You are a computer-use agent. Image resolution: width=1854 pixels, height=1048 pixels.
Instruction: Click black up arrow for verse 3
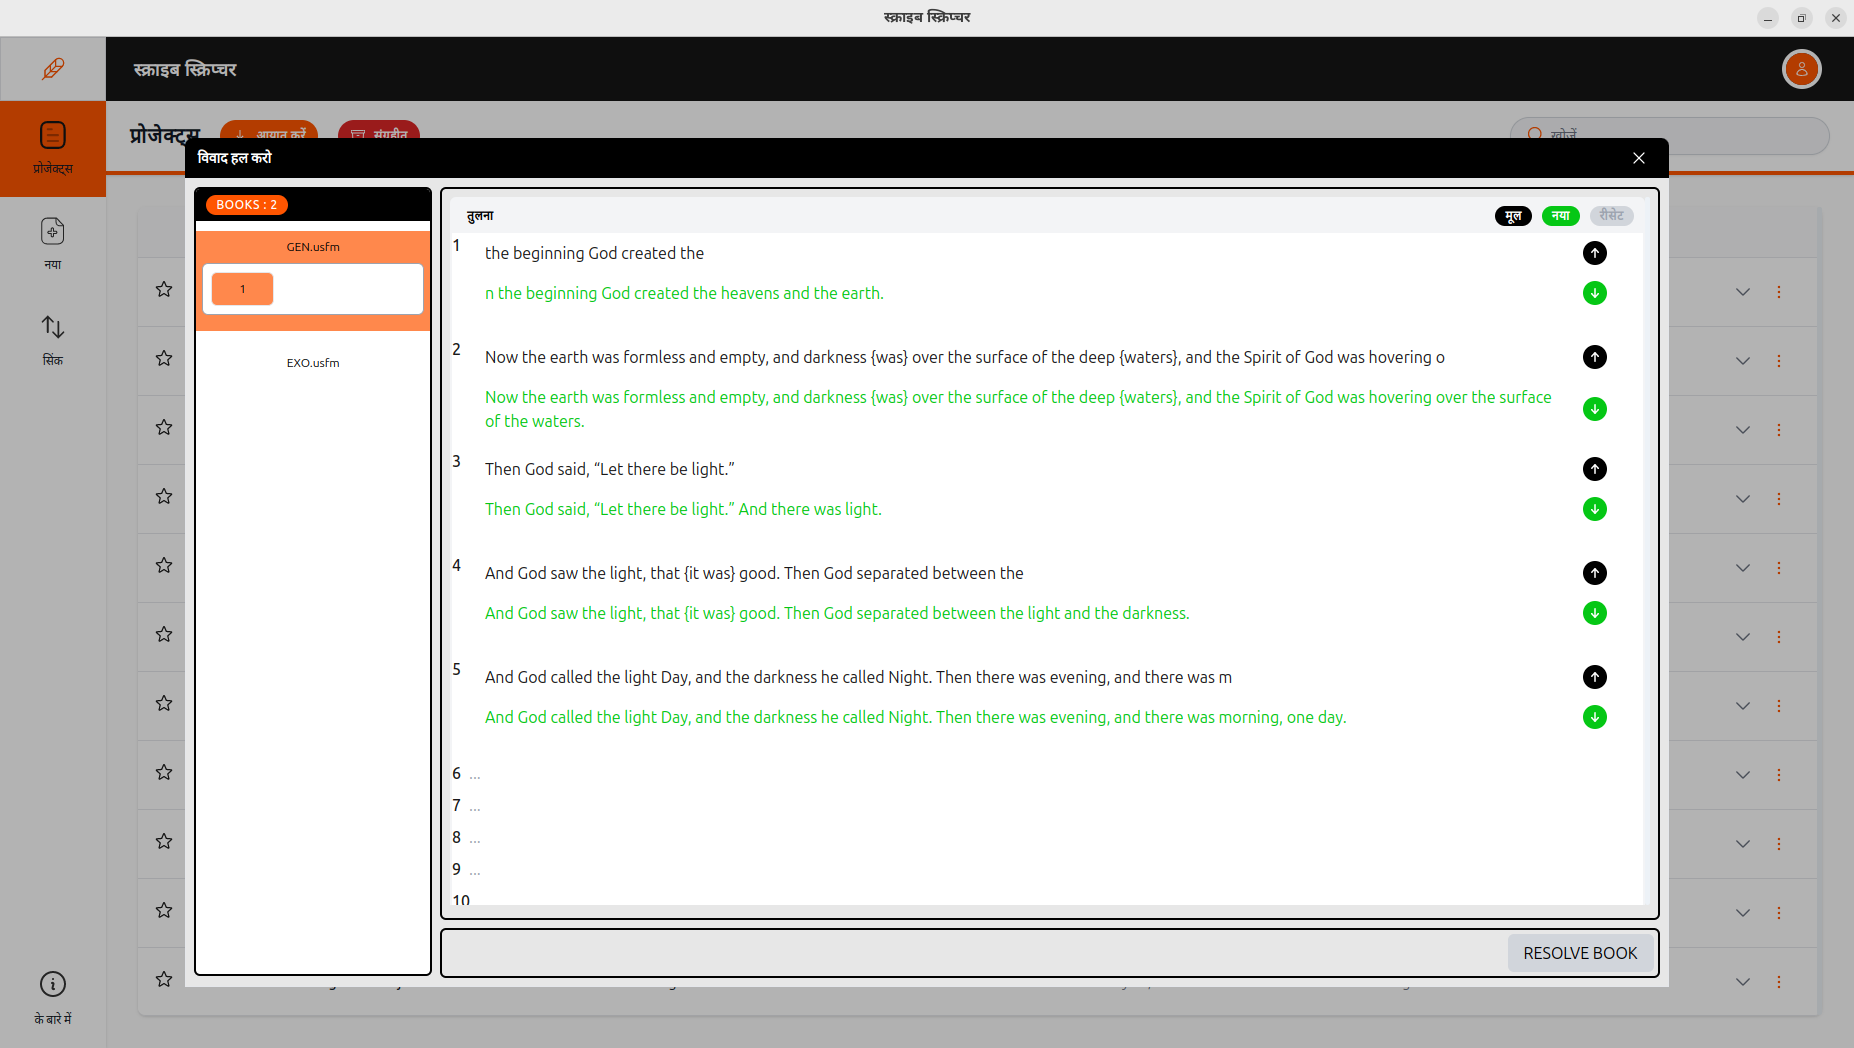point(1594,469)
